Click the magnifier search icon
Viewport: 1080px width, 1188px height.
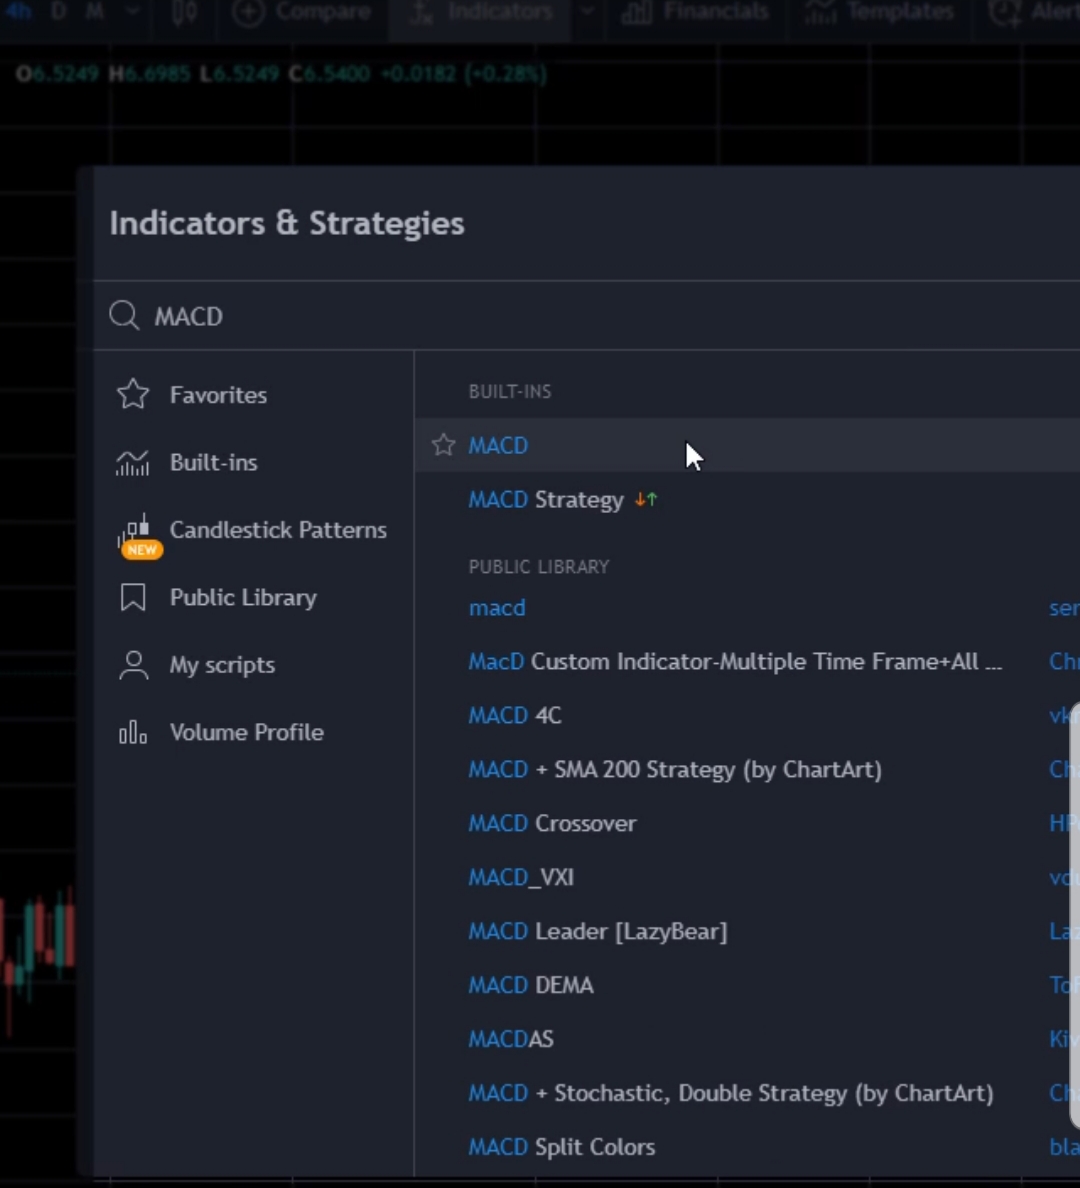coord(124,315)
